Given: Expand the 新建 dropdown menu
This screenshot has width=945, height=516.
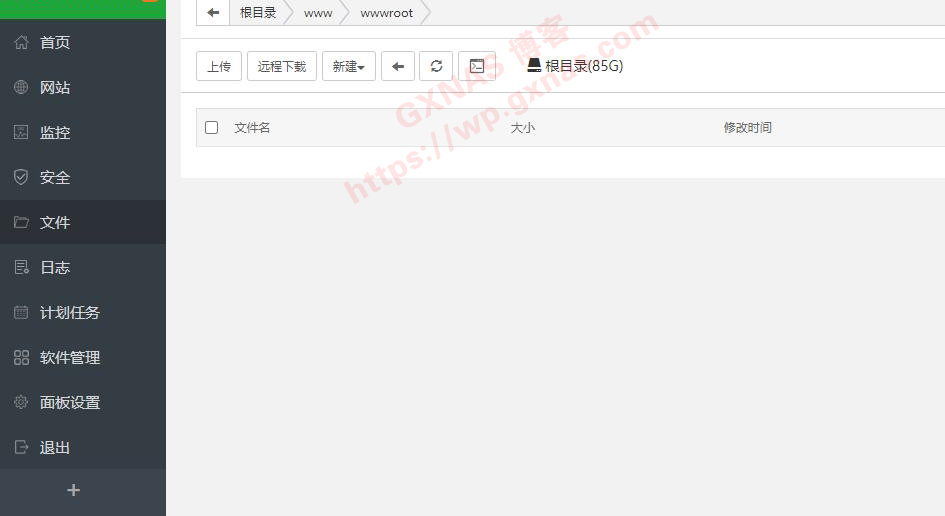Looking at the screenshot, I should (348, 66).
